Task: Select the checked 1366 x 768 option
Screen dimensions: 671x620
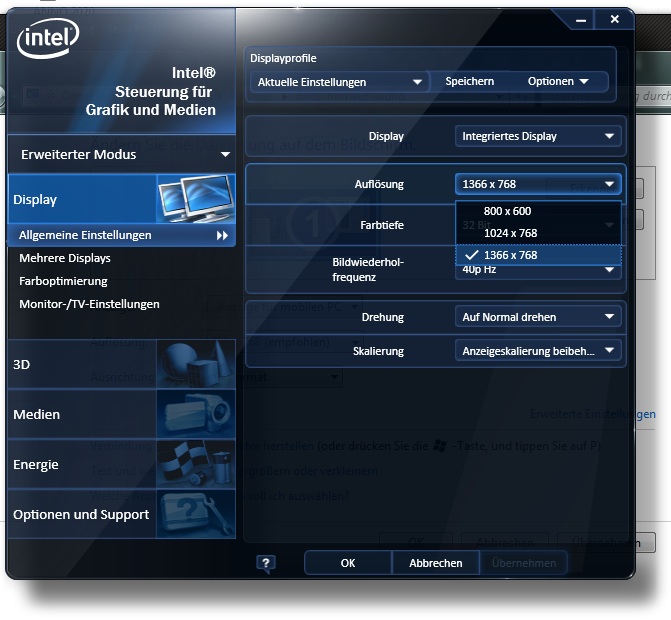Action: (538, 255)
